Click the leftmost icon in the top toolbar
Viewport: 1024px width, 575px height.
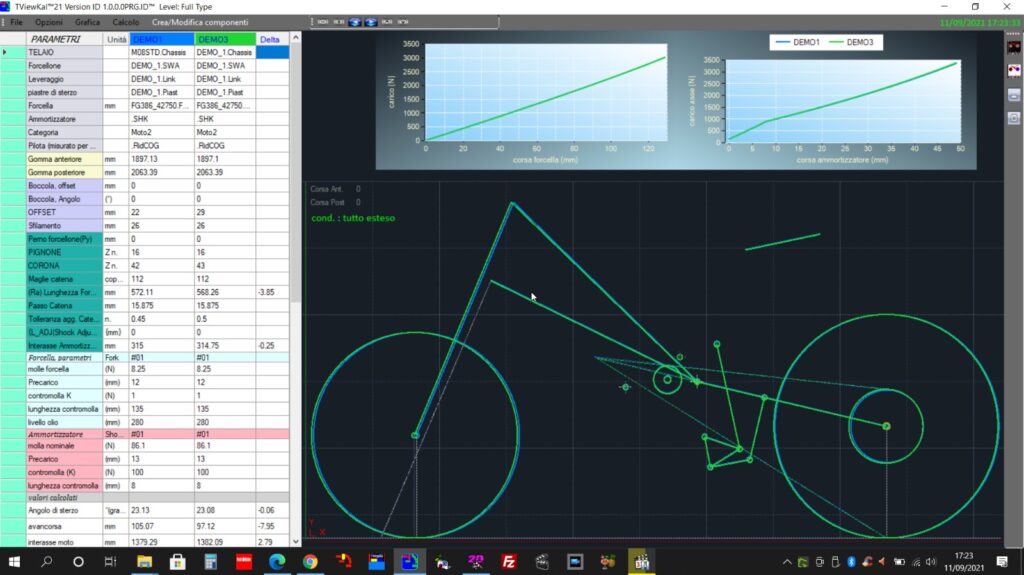click(323, 21)
